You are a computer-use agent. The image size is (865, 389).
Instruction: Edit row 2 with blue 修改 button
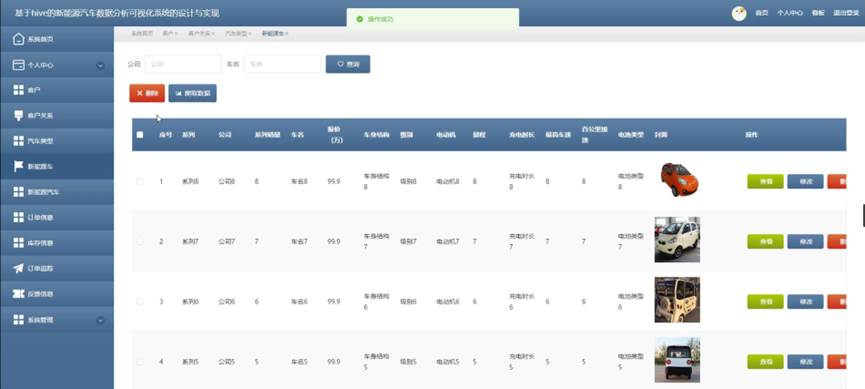[805, 241]
